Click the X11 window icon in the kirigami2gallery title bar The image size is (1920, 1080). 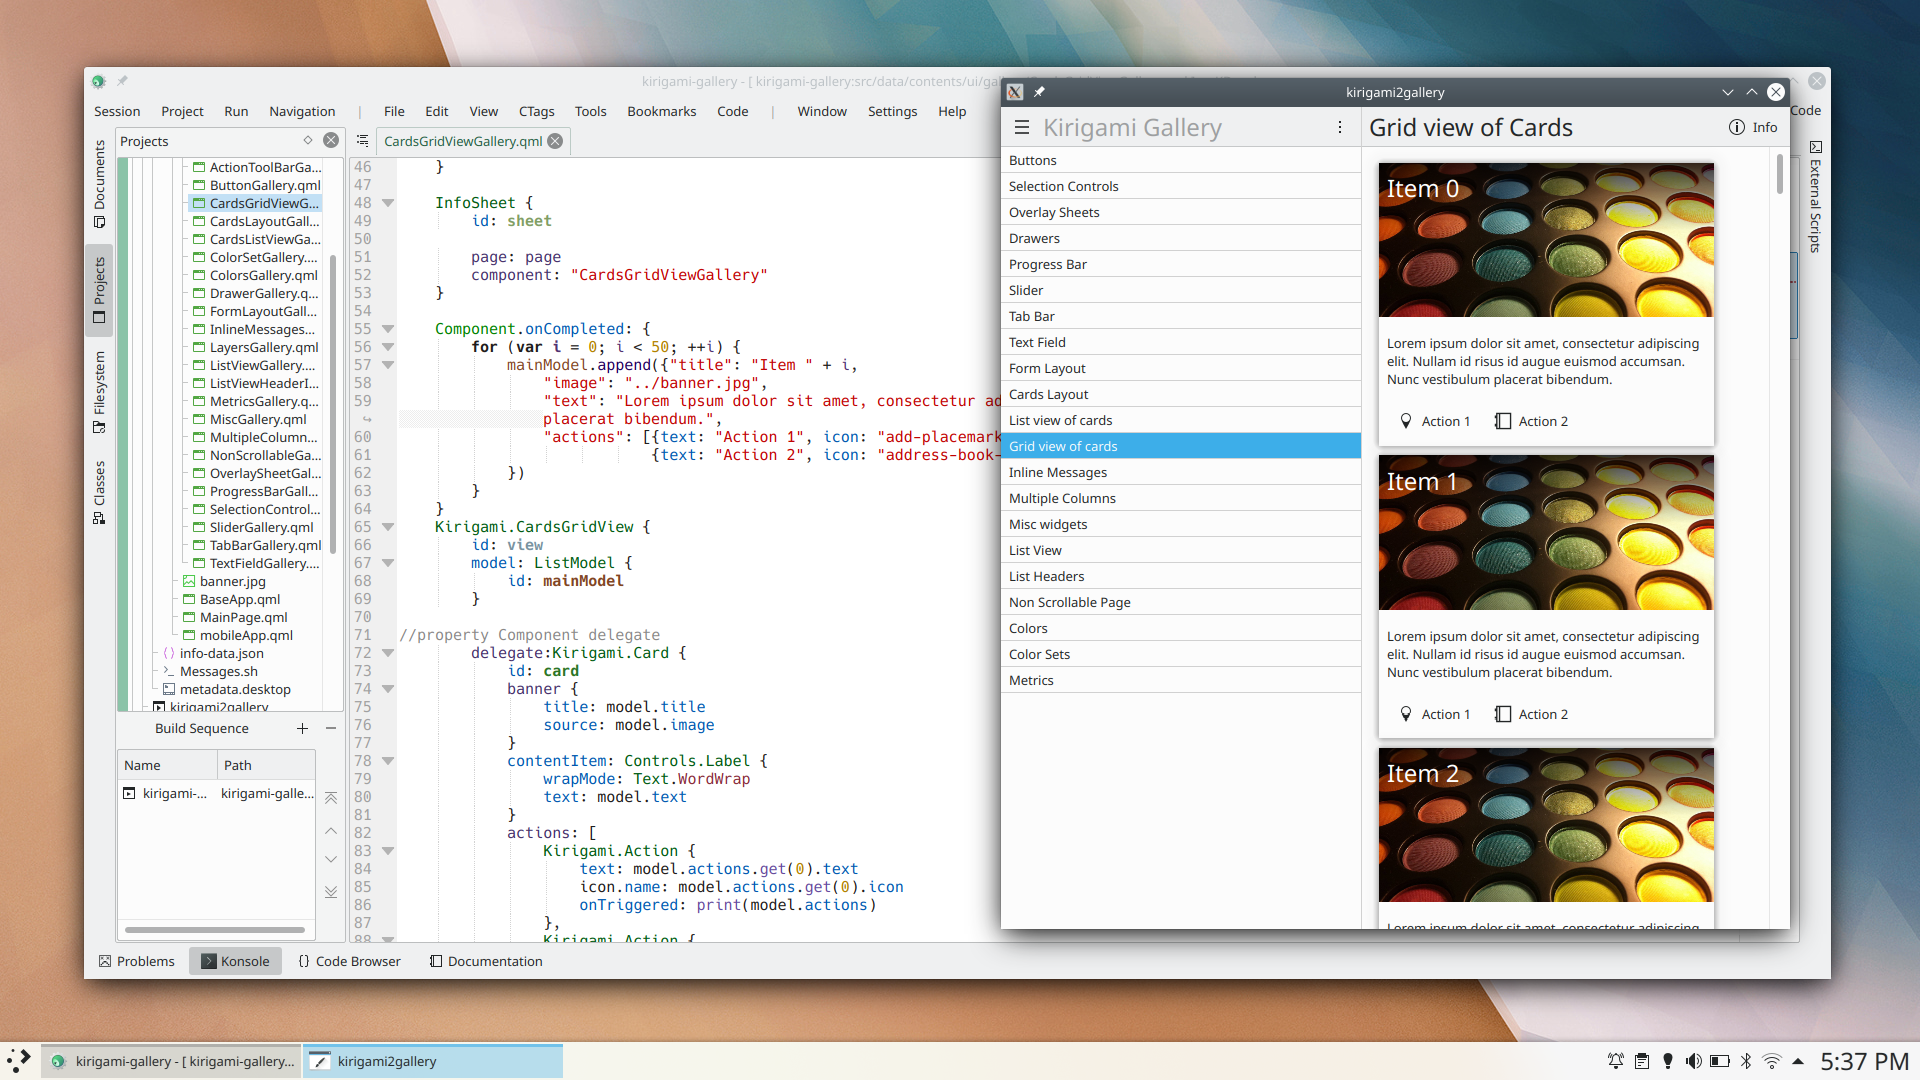[x=1015, y=92]
